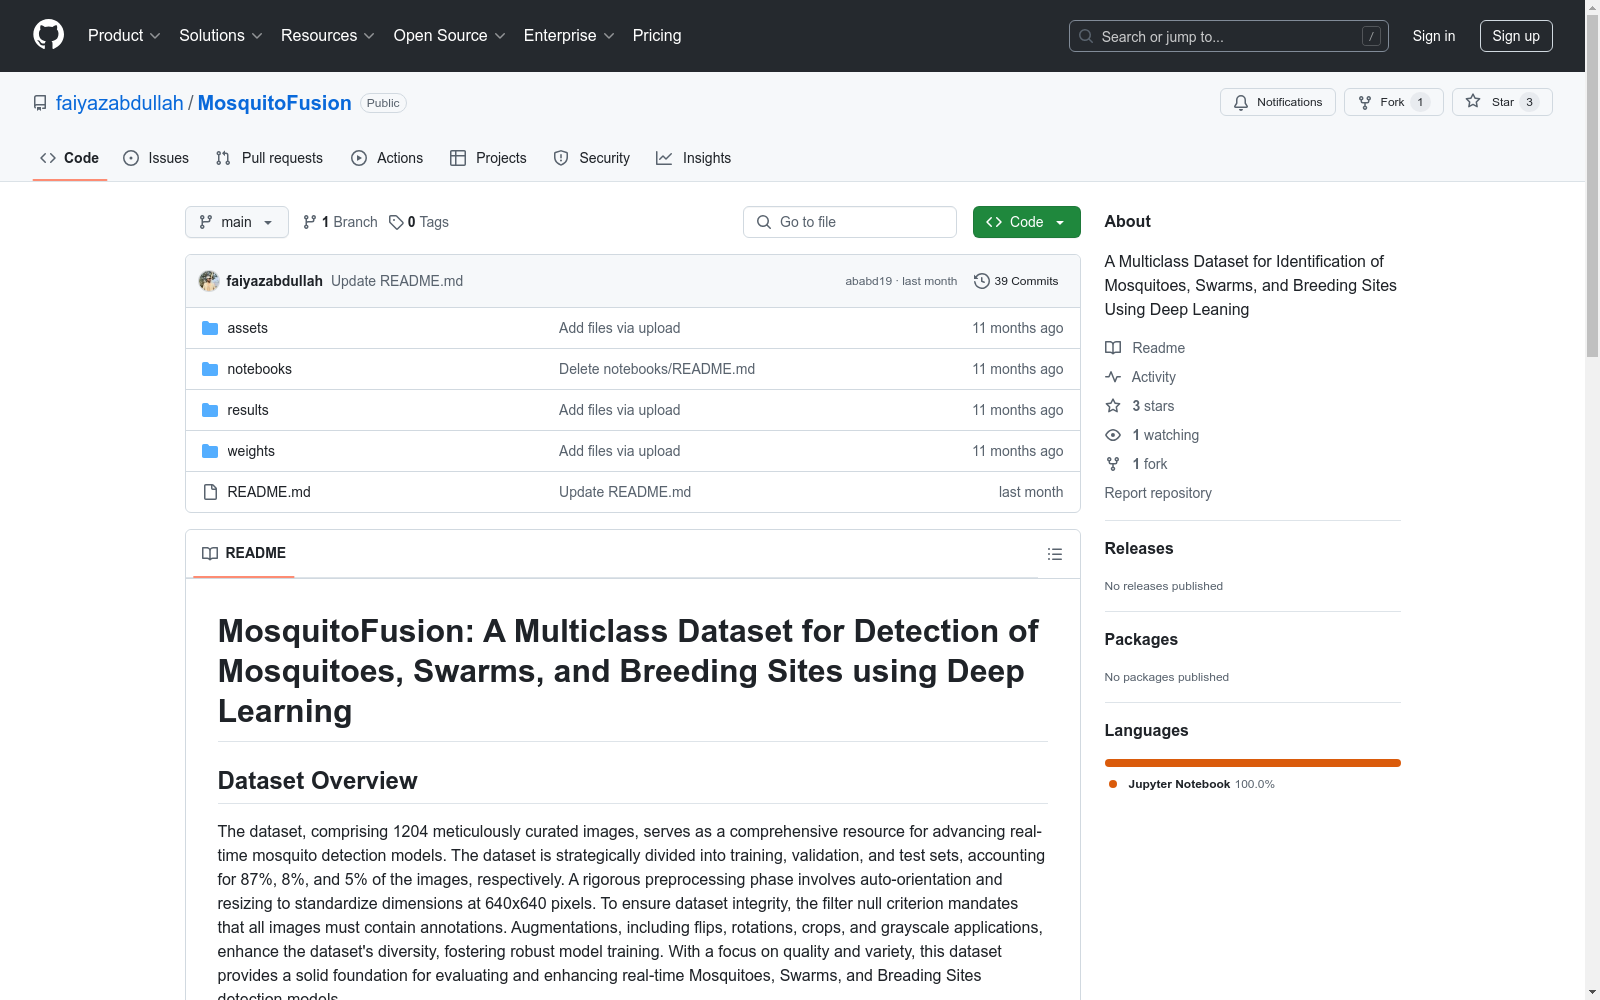The image size is (1600, 1000).
Task: Click the fork count 1 badge
Action: (1420, 102)
